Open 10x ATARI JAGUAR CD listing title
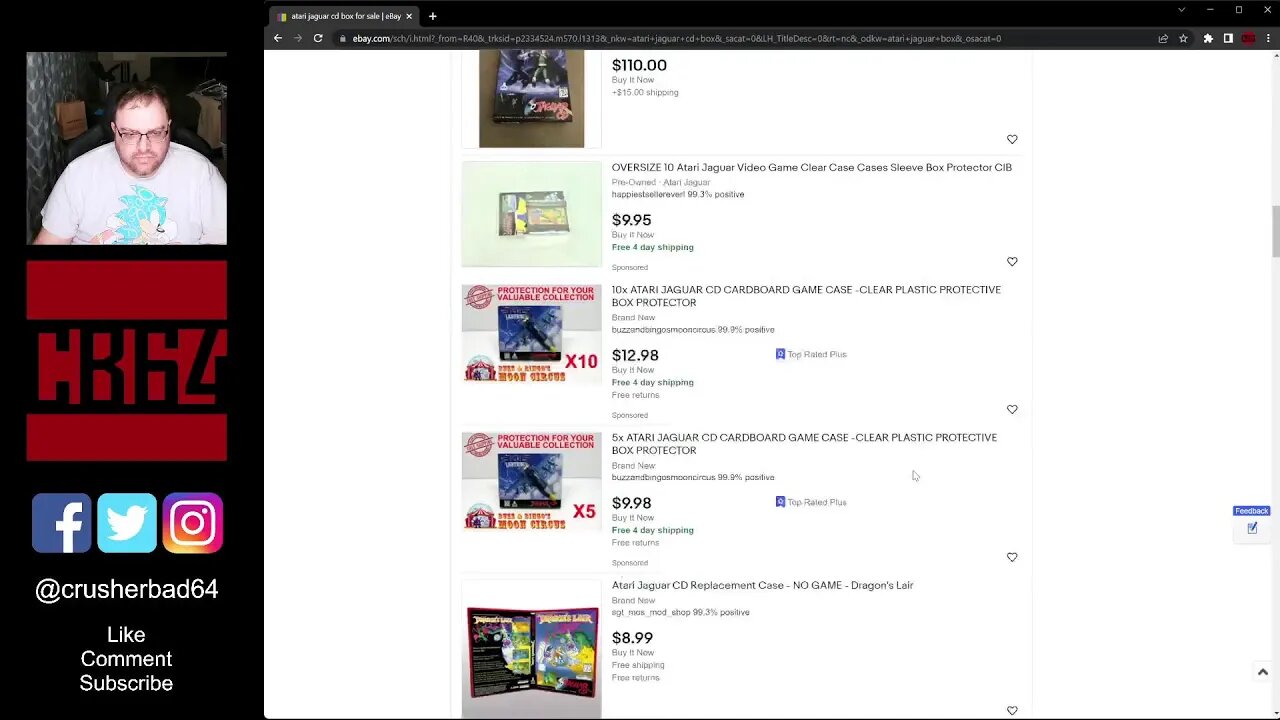This screenshot has height=720, width=1280. click(x=806, y=296)
